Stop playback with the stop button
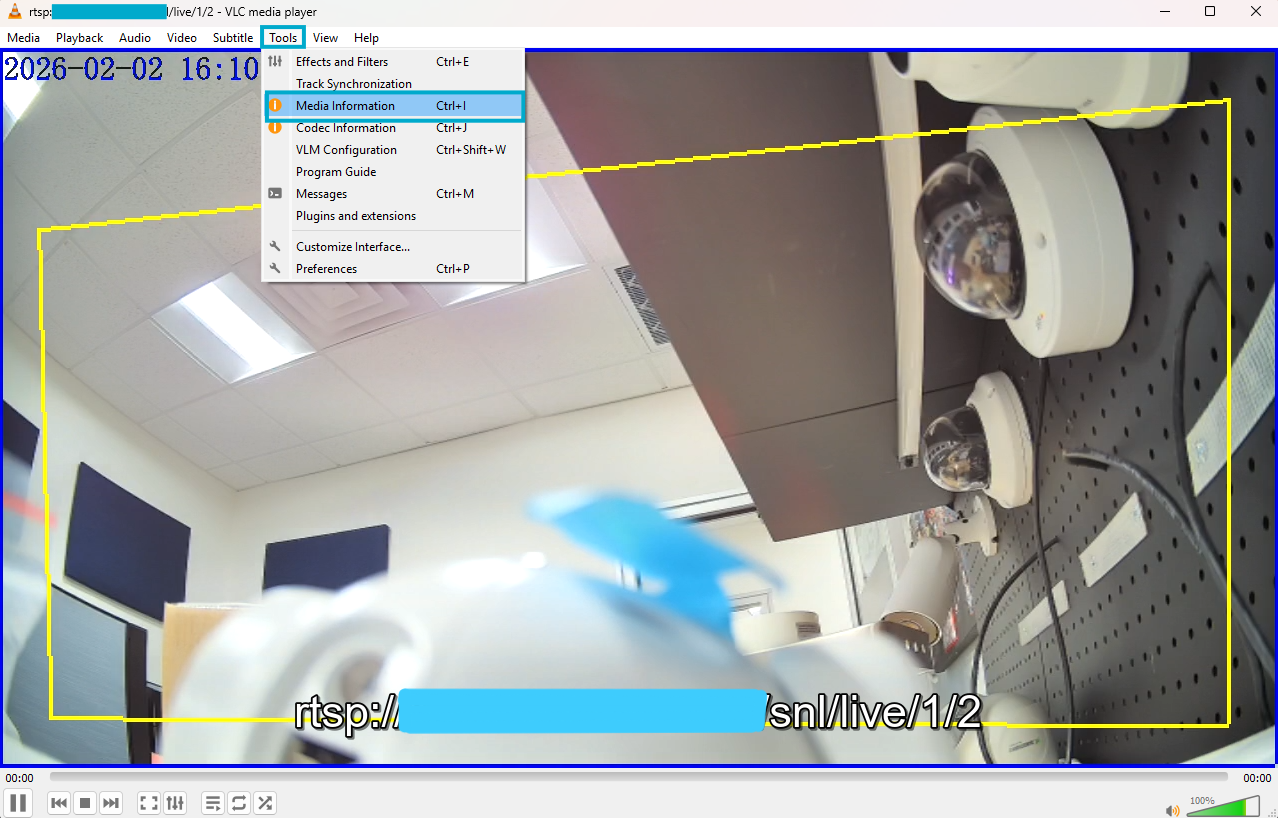Viewport: 1278px width, 818px height. pos(85,802)
